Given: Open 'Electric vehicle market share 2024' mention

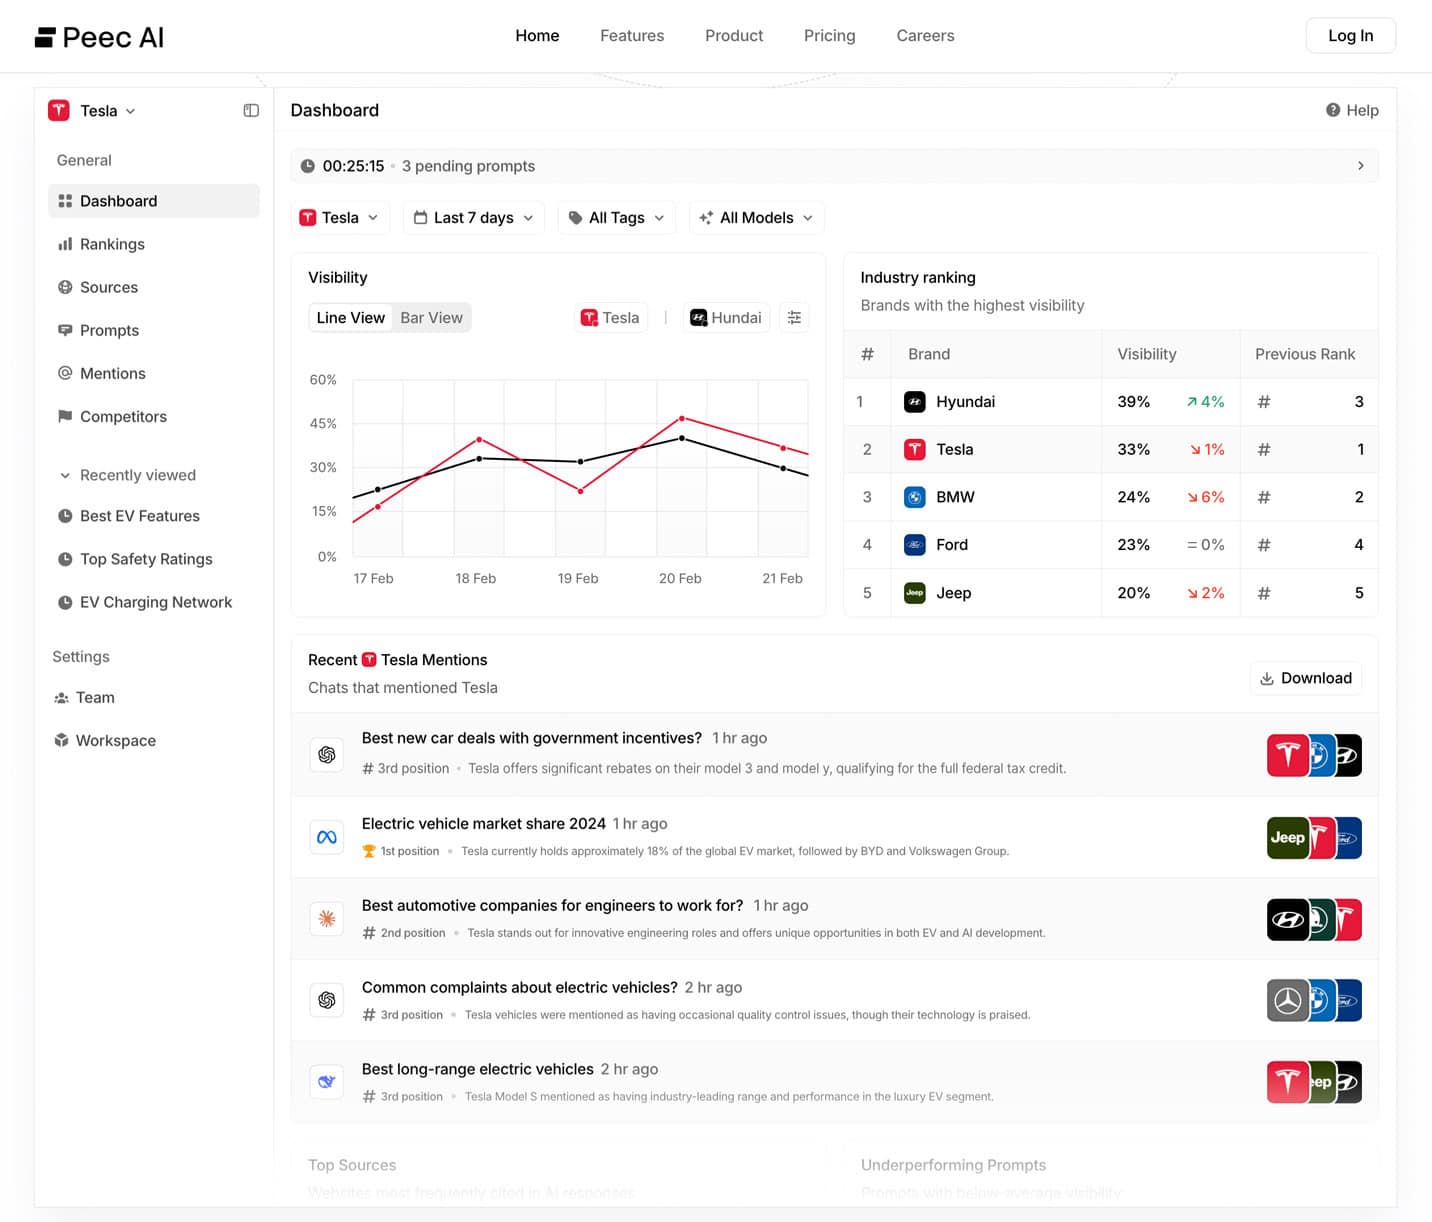Looking at the screenshot, I should pos(834,837).
